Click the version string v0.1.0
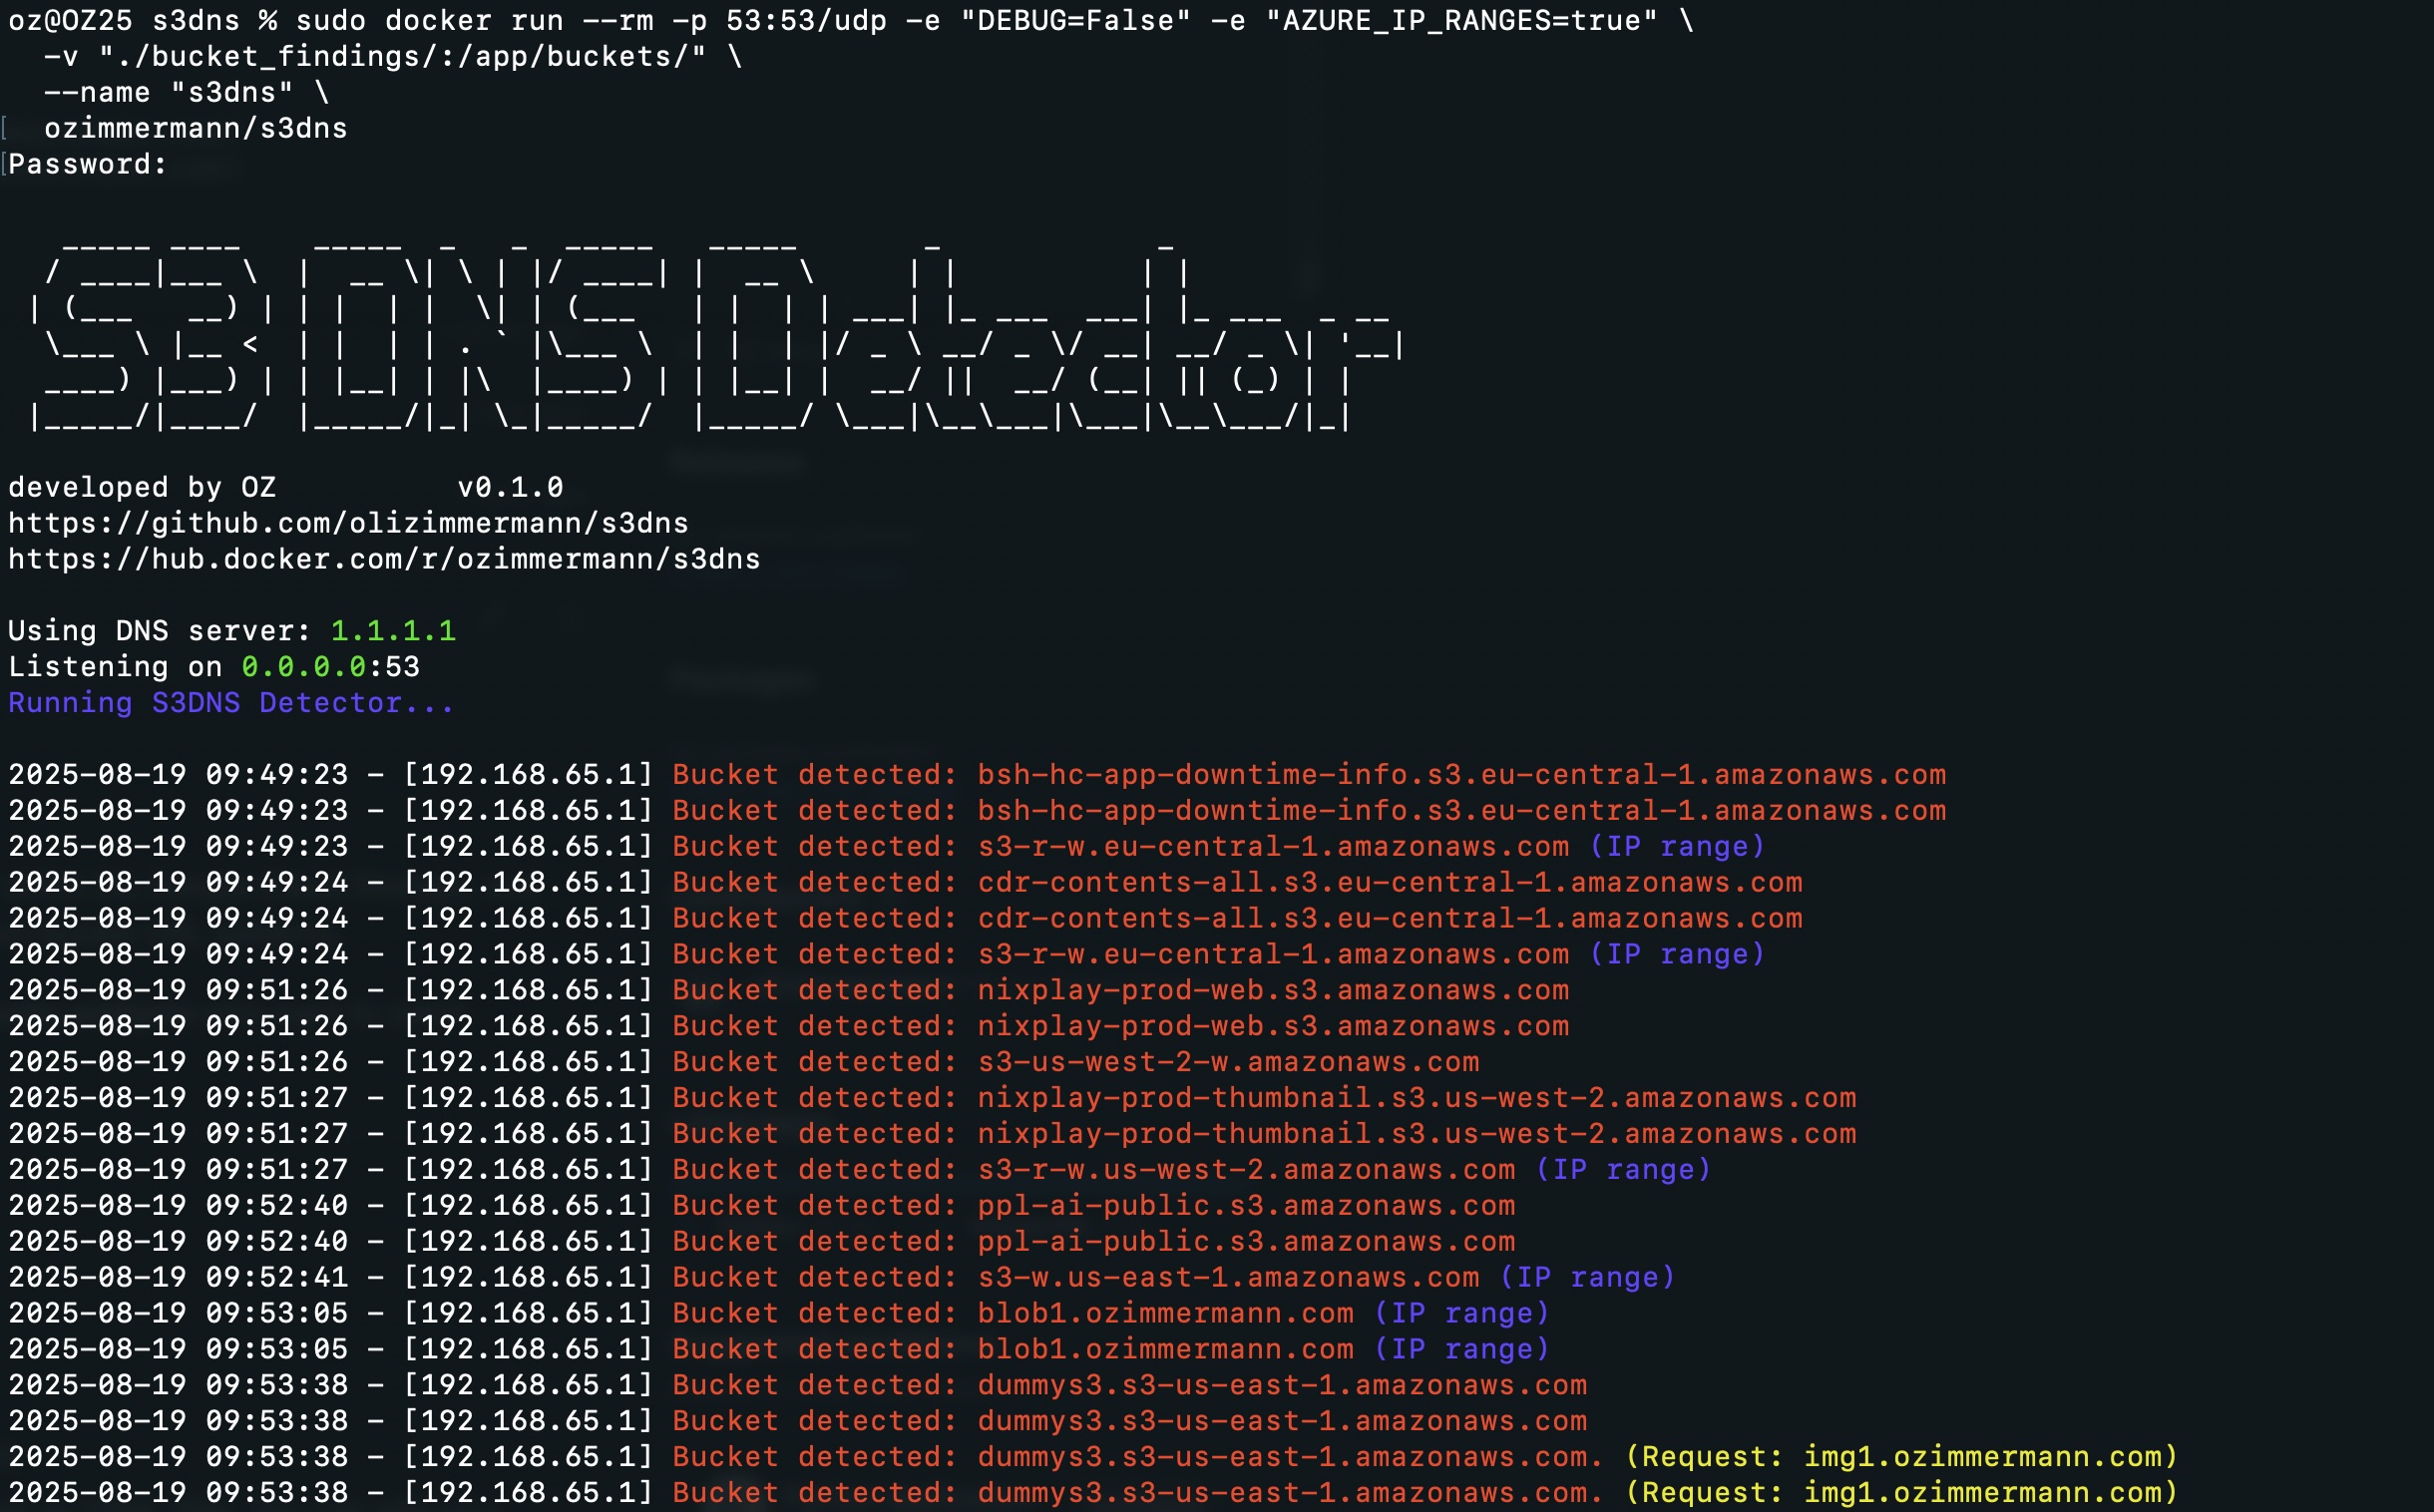This screenshot has width=2434, height=1512. click(x=510, y=487)
